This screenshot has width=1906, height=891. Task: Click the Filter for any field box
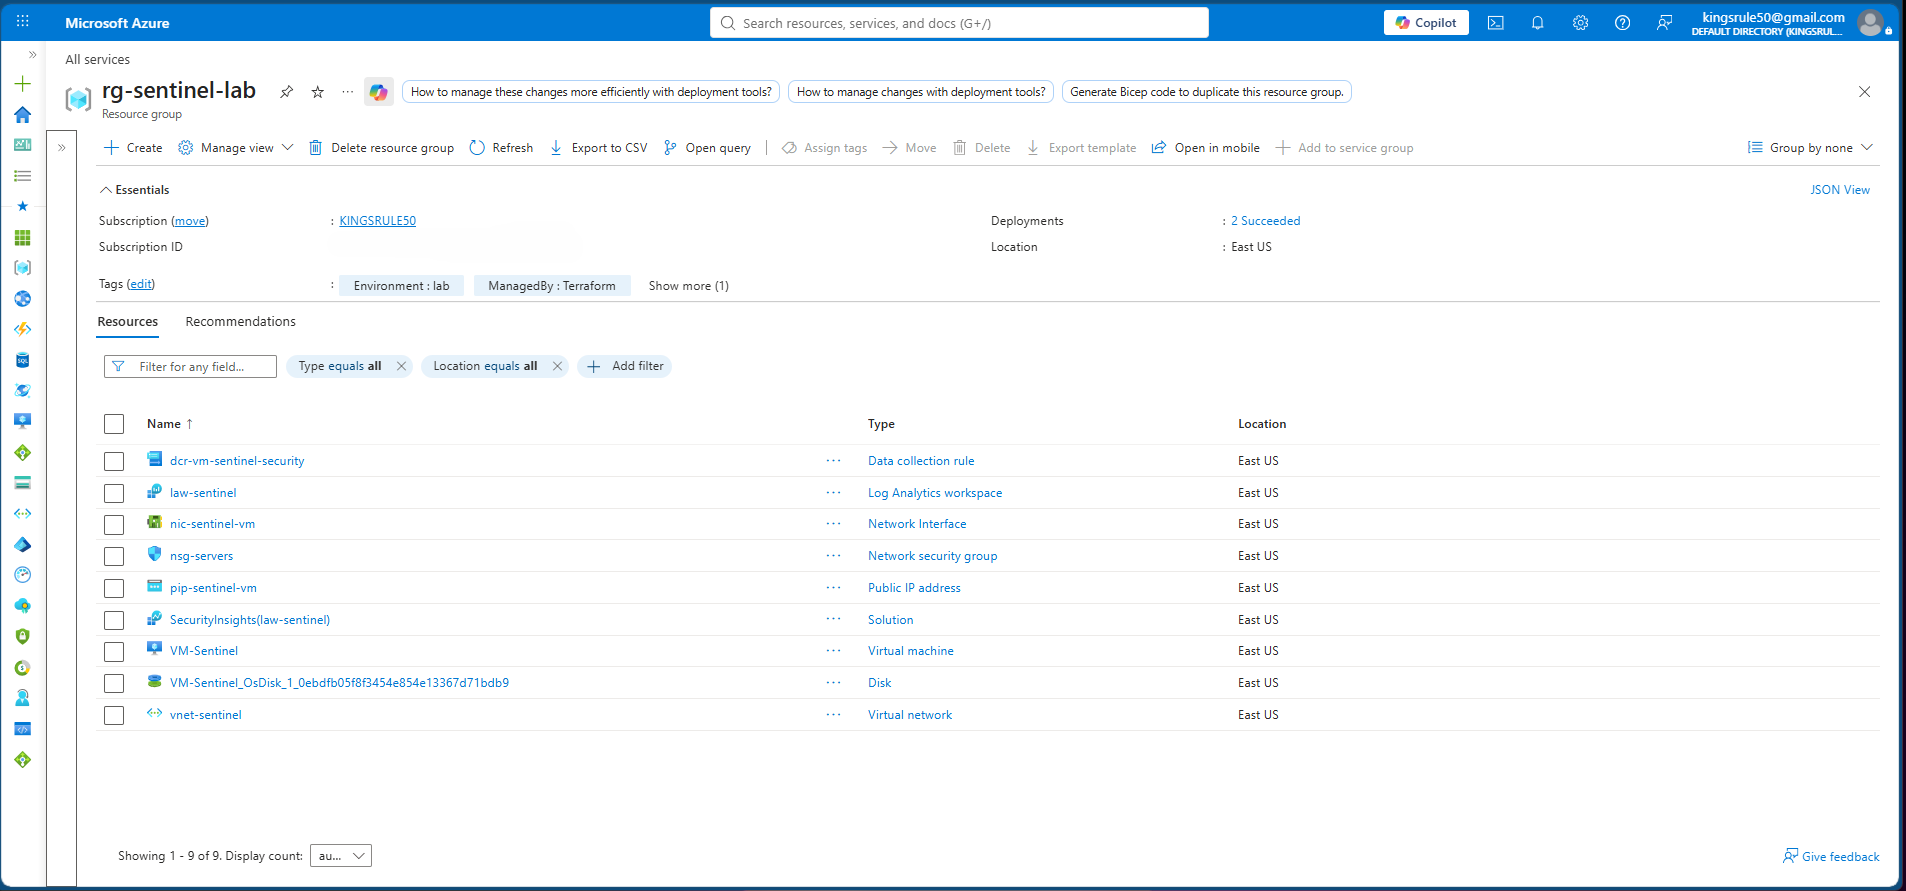190,367
